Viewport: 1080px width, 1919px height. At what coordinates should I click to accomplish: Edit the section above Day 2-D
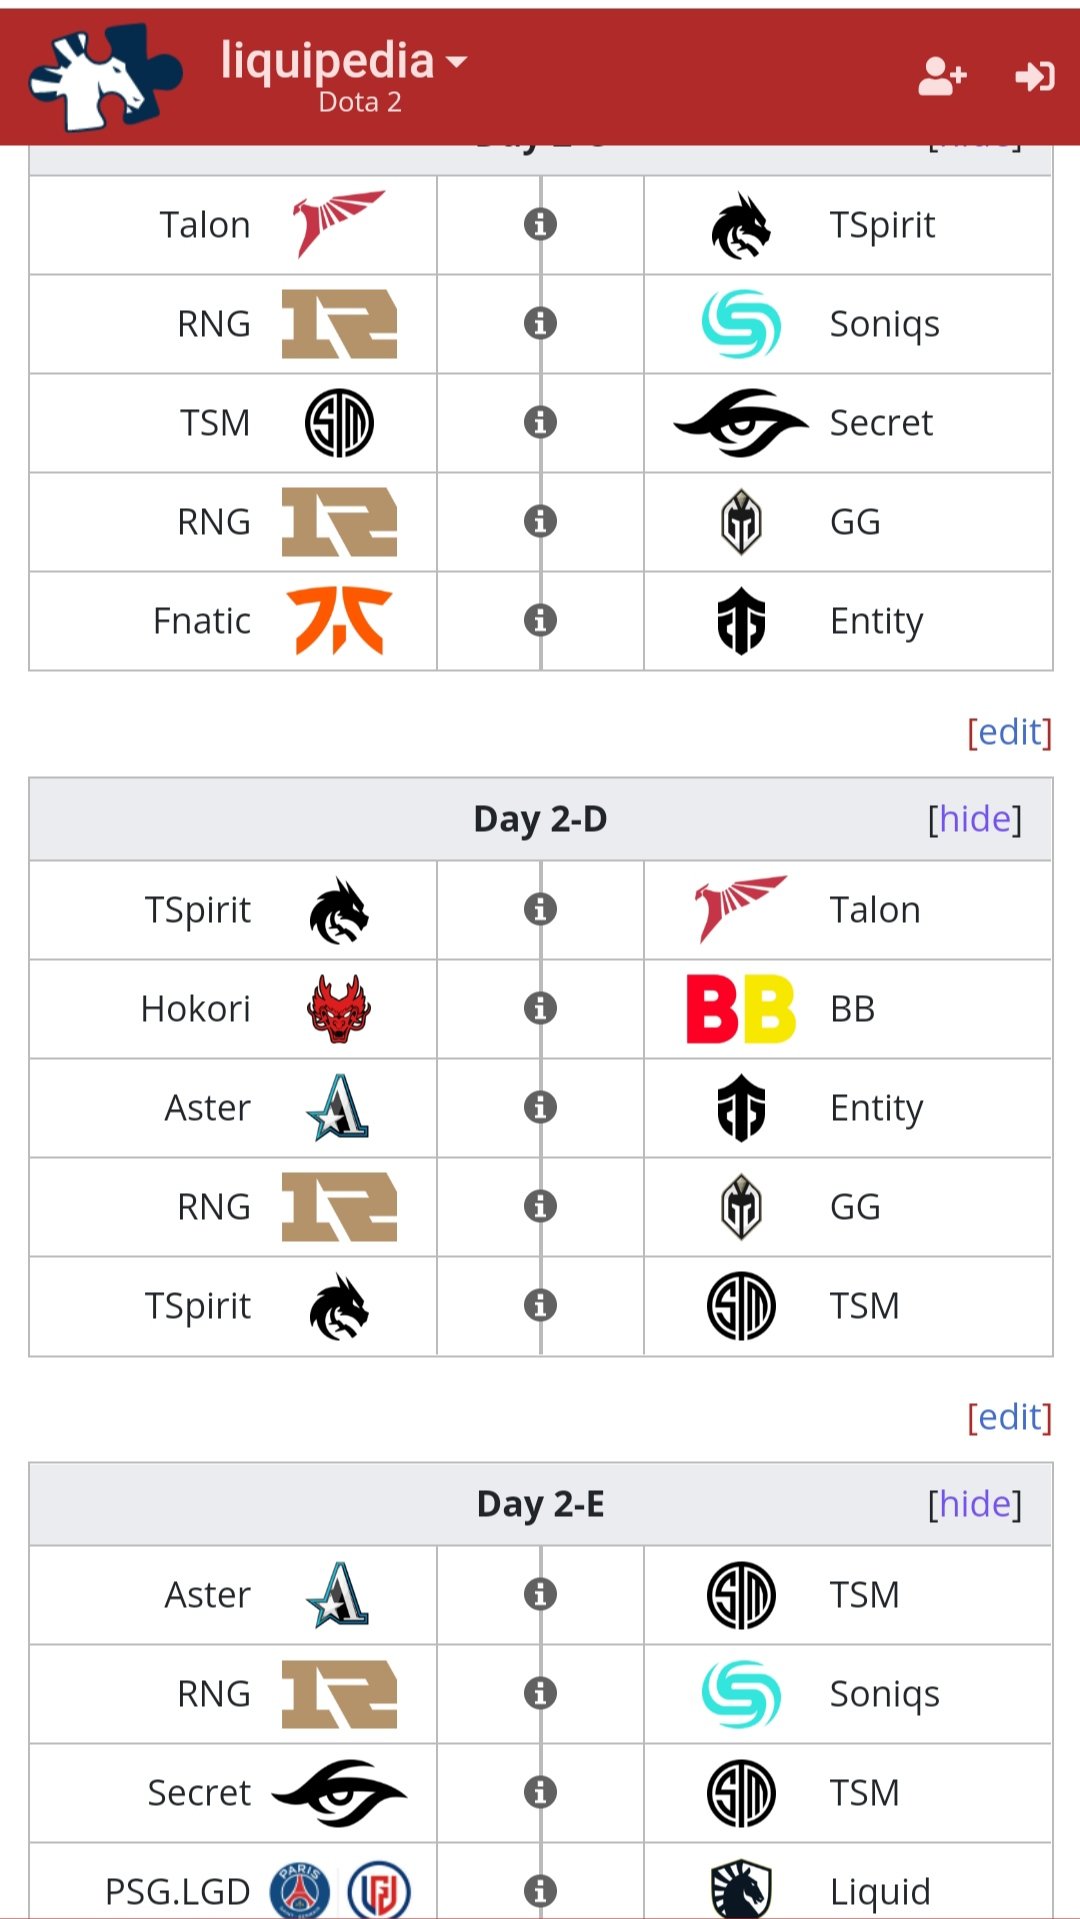click(x=1009, y=731)
